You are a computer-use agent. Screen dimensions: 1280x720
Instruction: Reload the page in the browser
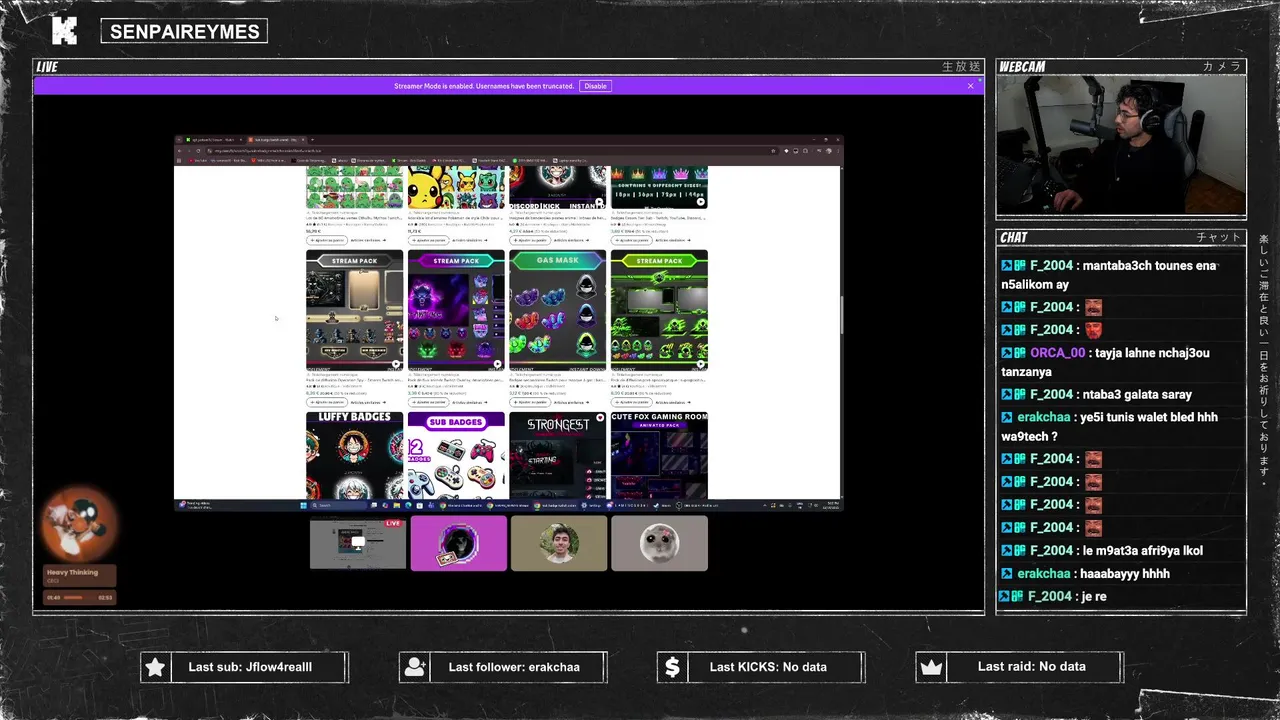197,151
